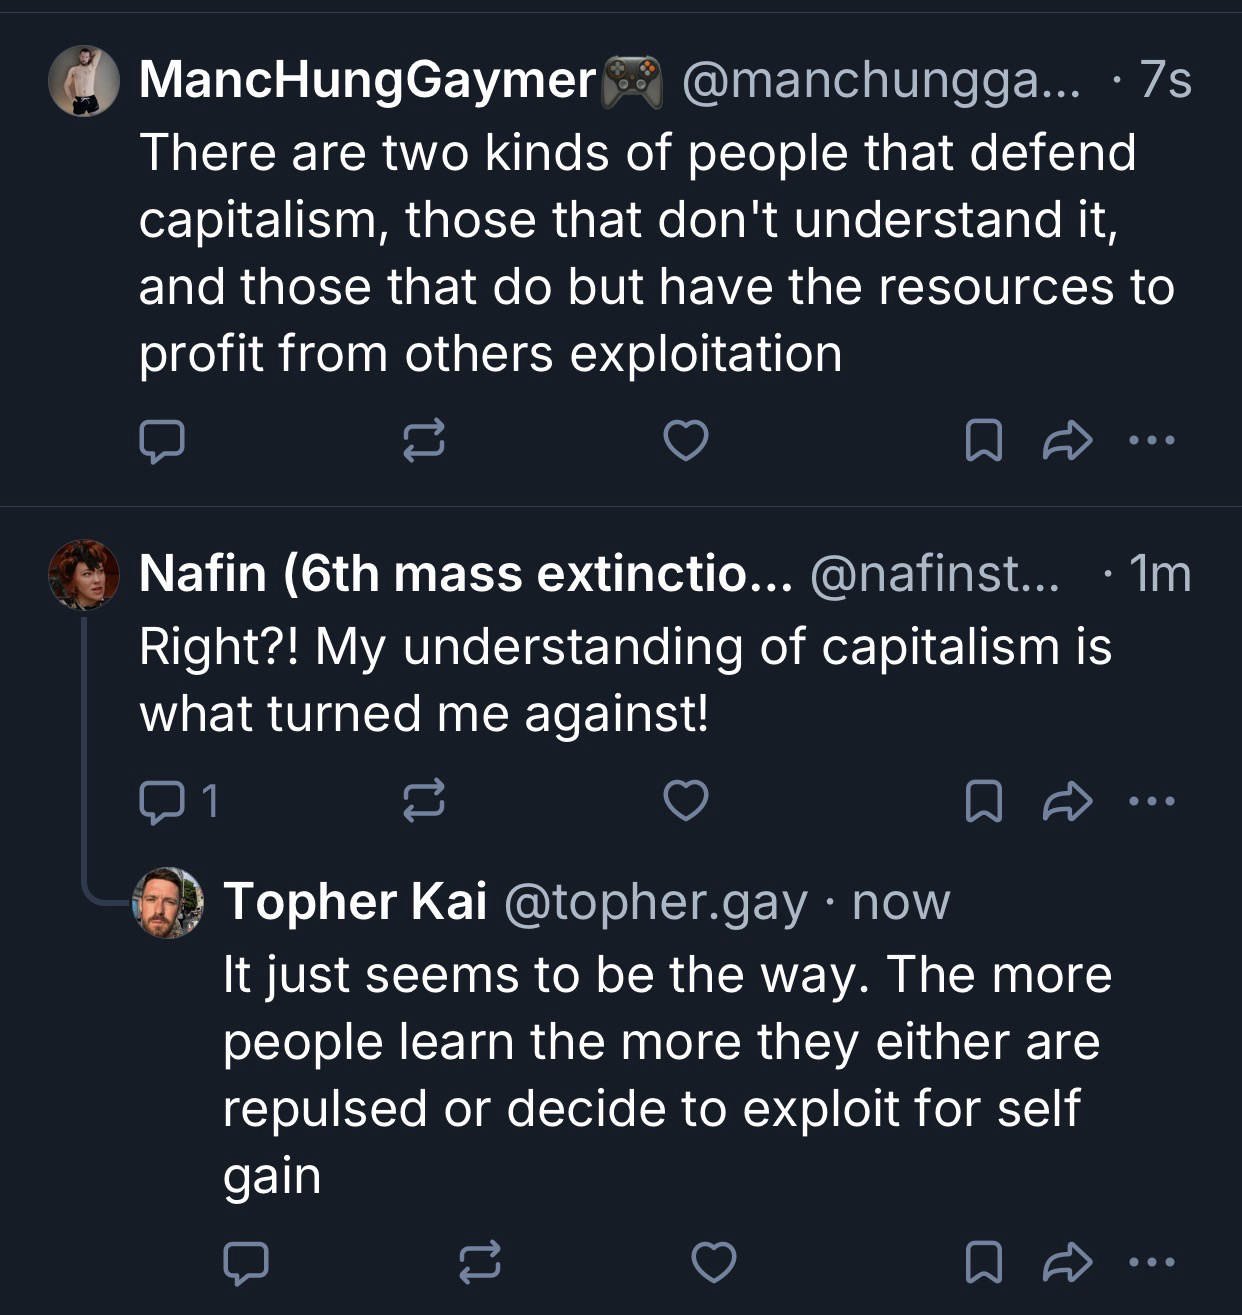Share MancHungGaymer's post

click(1066, 441)
